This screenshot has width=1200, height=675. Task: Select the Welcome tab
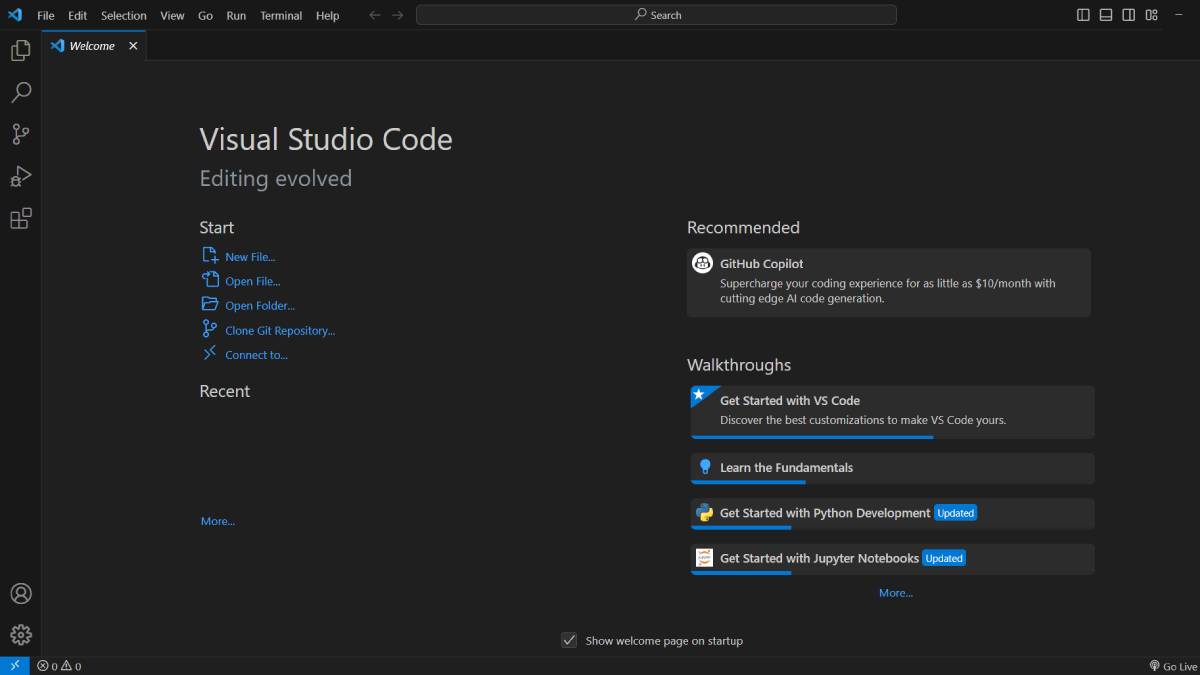click(x=91, y=46)
